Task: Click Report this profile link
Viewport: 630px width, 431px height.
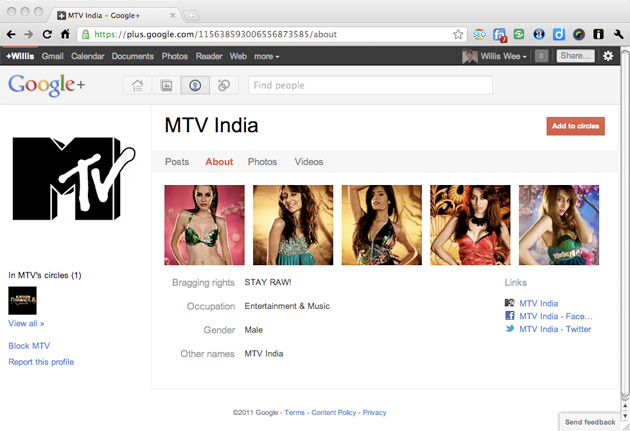Action: [x=41, y=362]
